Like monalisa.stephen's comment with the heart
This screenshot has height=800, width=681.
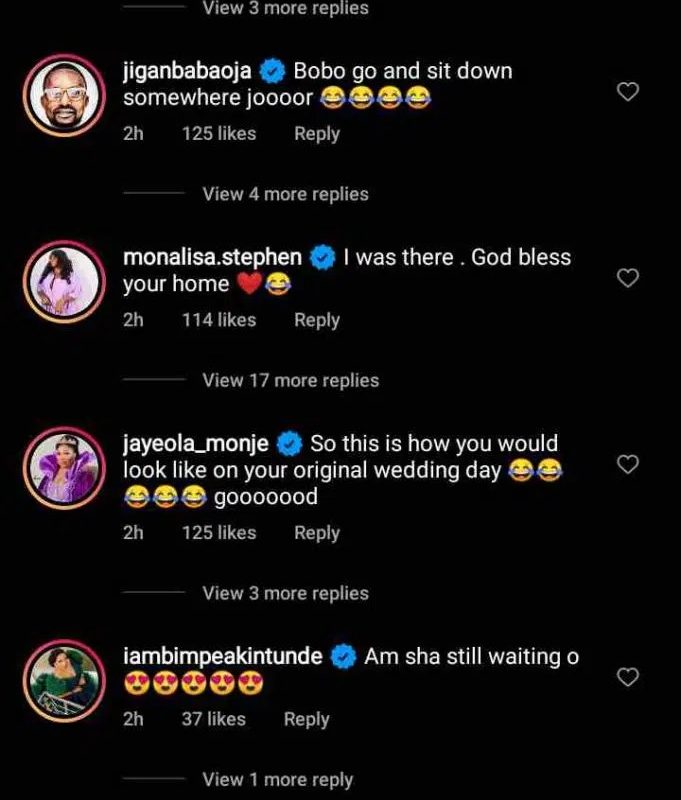(x=627, y=278)
